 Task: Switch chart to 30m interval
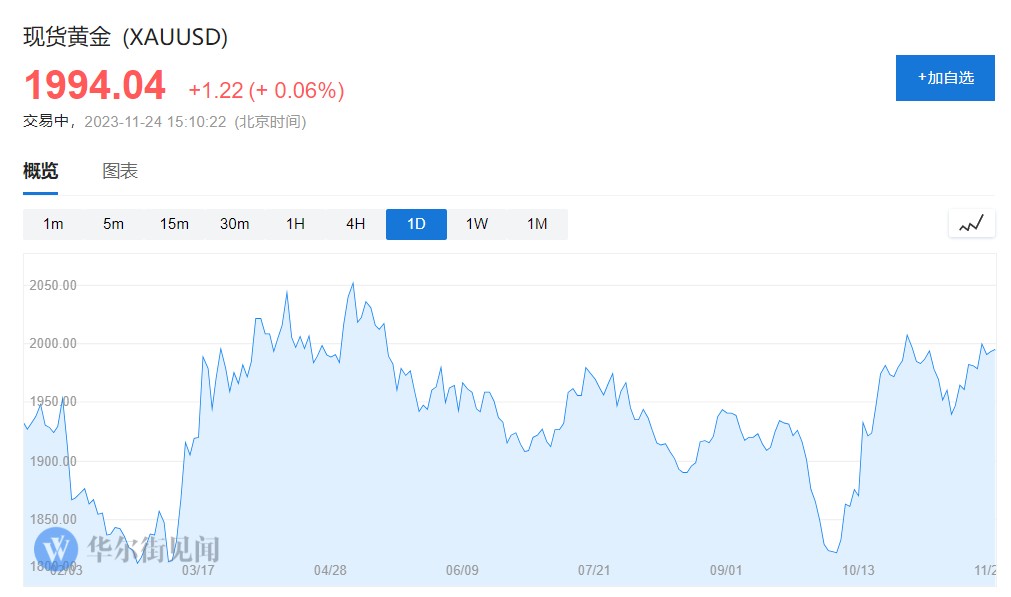234,224
